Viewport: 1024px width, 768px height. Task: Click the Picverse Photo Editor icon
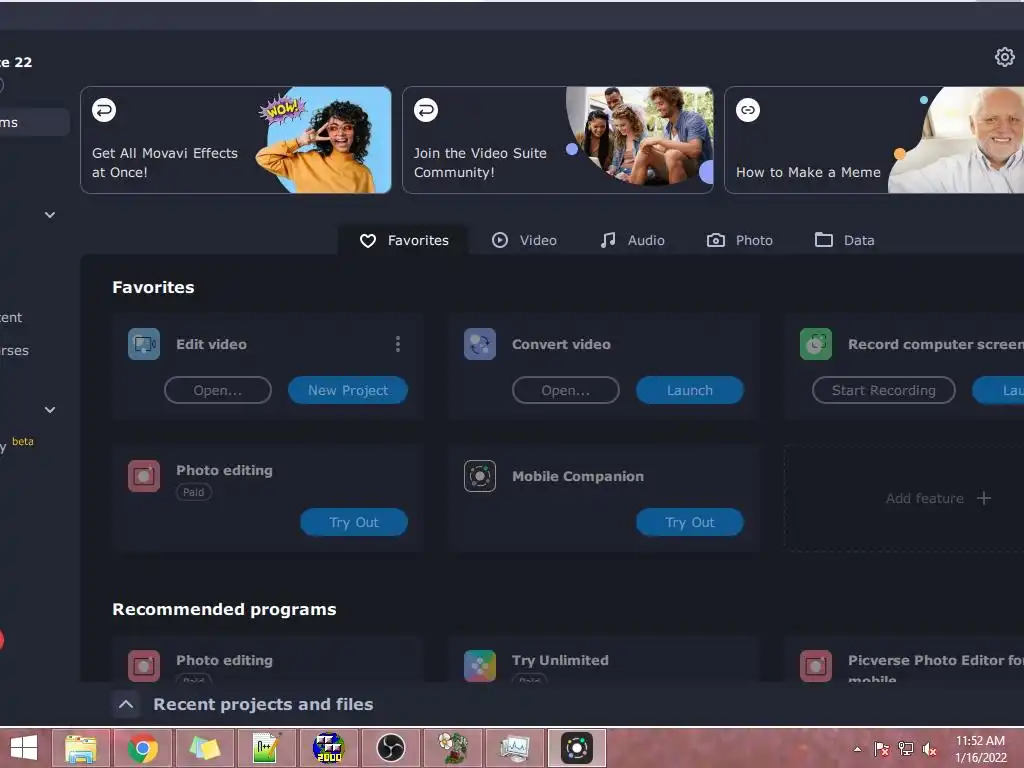tap(816, 665)
